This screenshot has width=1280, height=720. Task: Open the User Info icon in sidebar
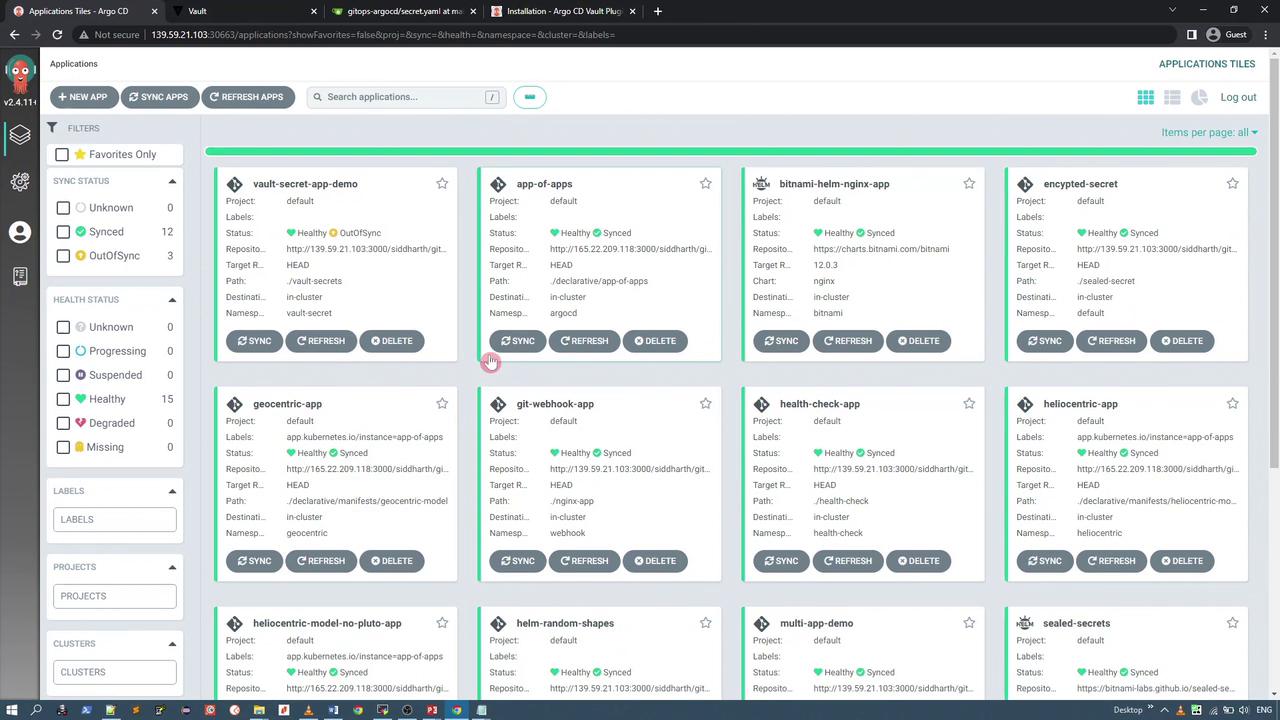pyautogui.click(x=20, y=232)
